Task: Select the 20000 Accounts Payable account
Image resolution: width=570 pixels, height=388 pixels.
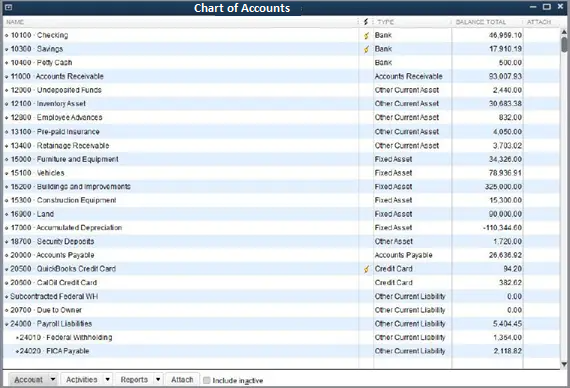Action: [x=281, y=255]
